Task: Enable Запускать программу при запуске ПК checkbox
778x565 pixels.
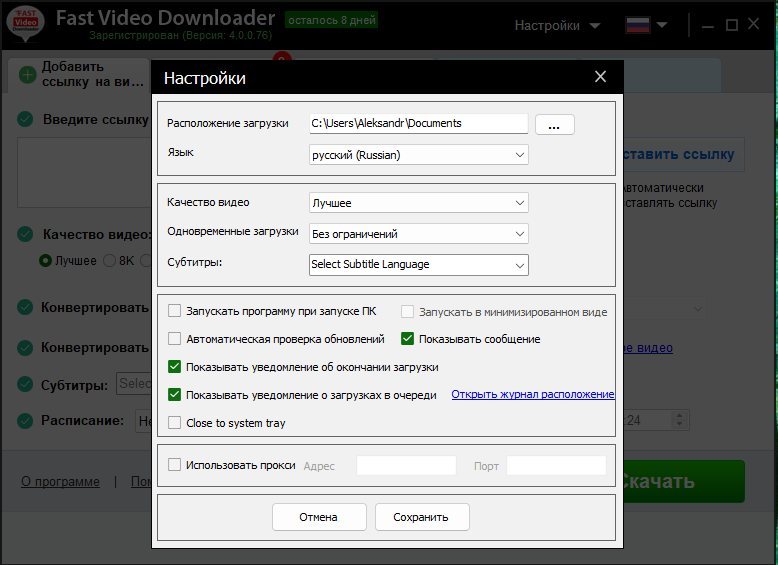Action: [x=175, y=311]
